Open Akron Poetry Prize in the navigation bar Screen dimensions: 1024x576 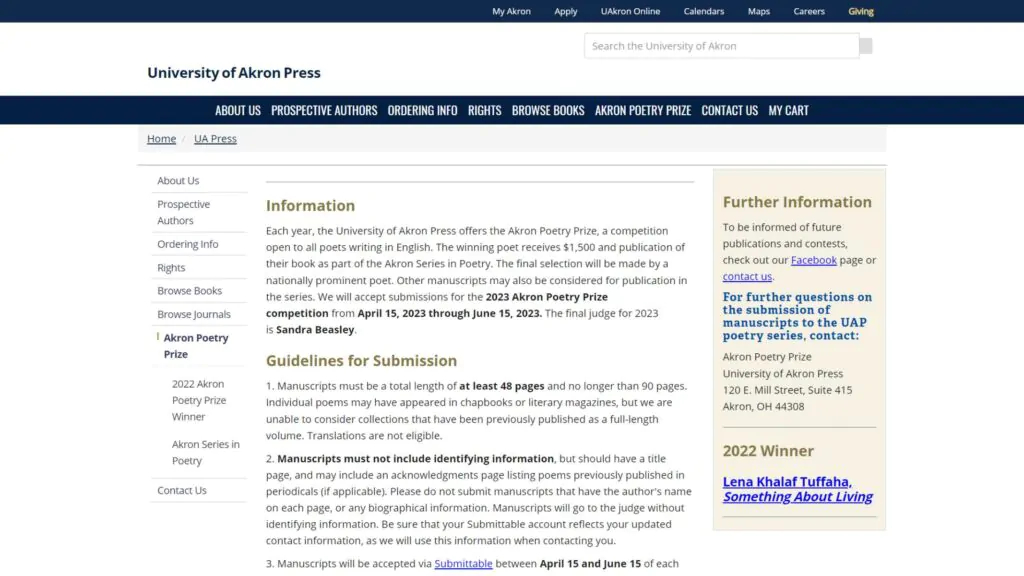[642, 111]
